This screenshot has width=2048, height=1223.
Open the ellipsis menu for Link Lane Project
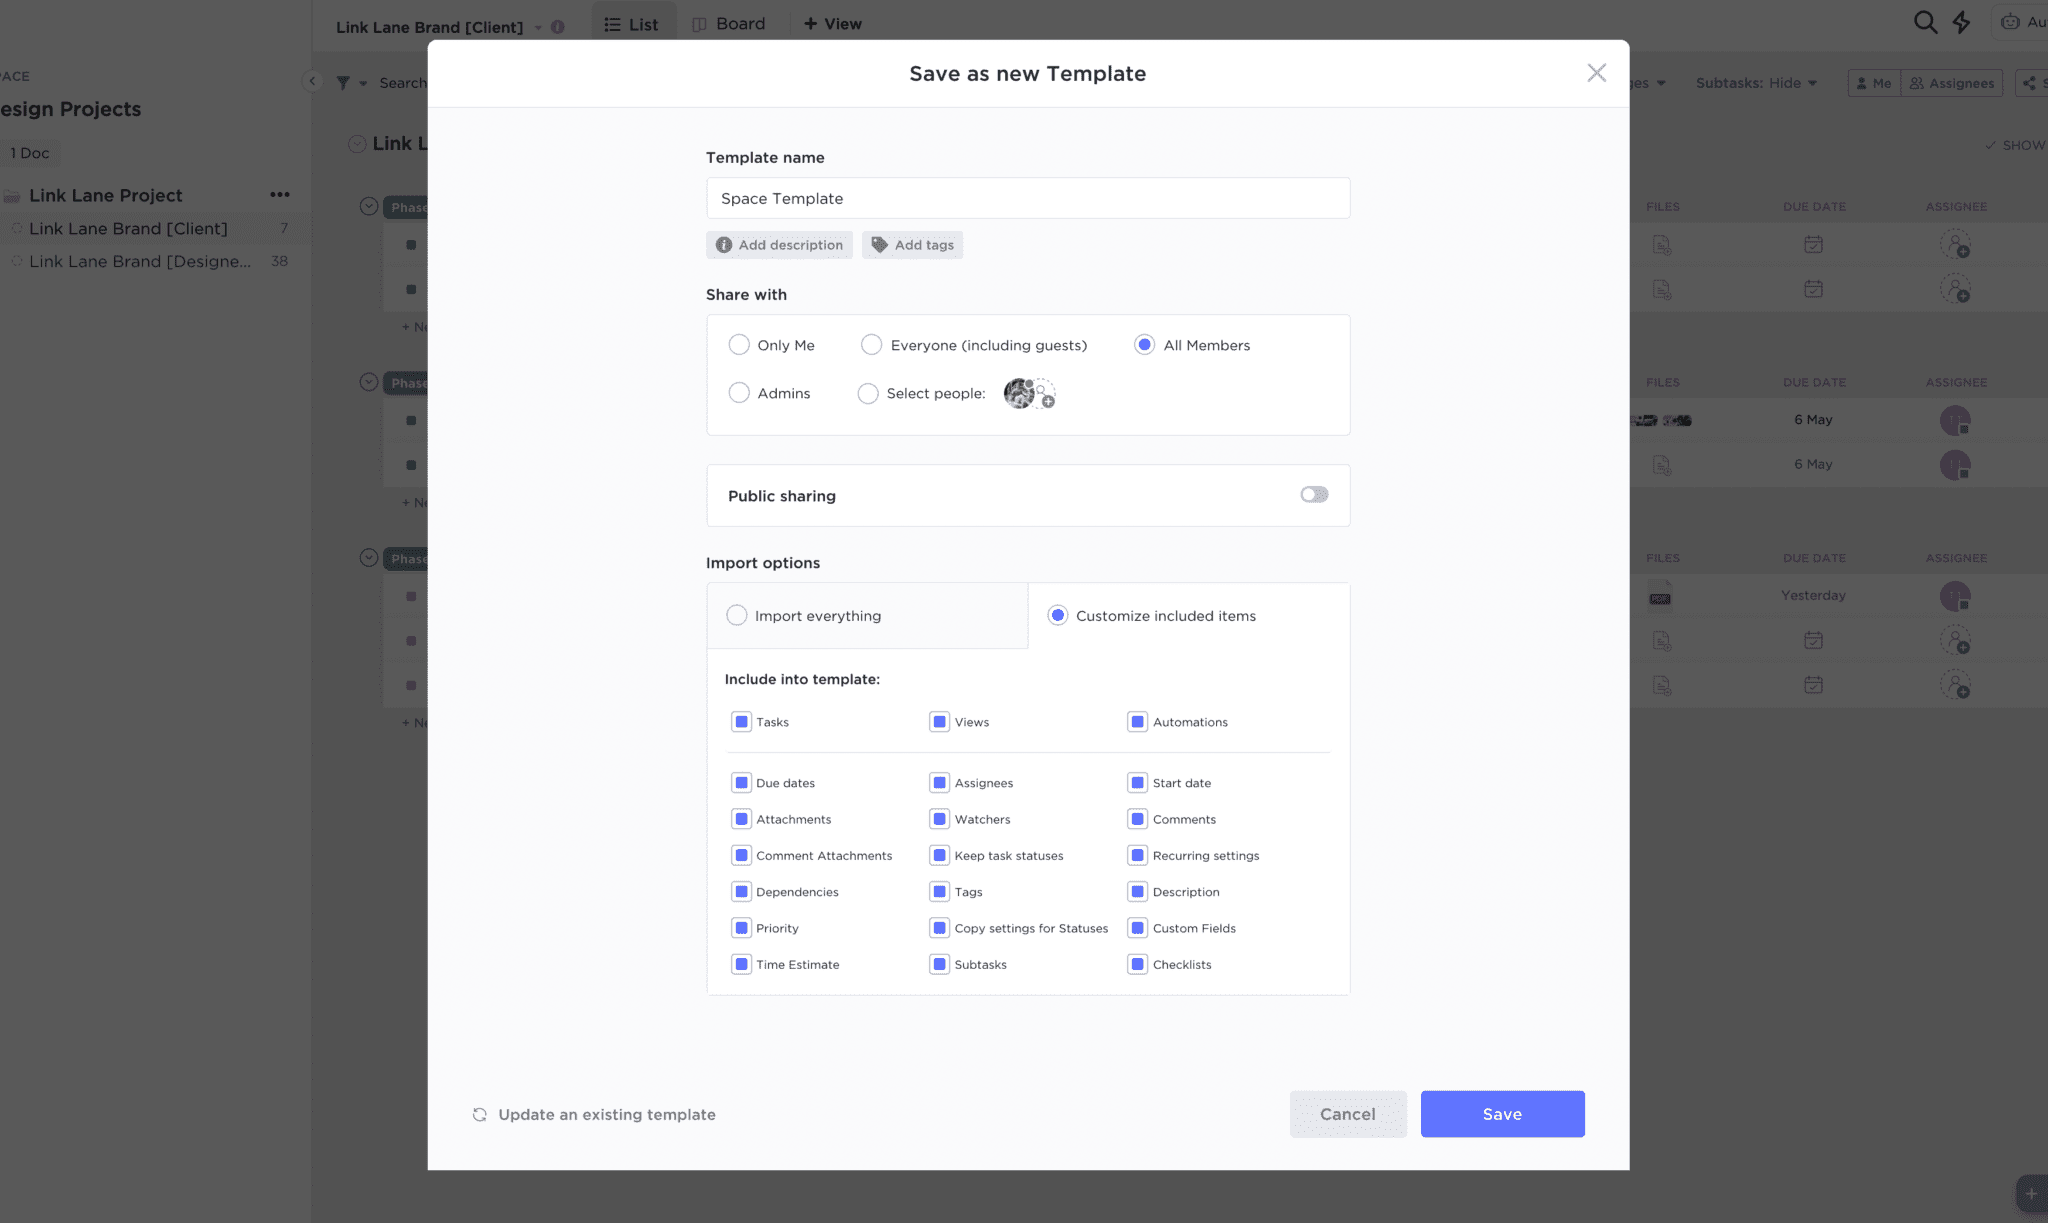(280, 194)
